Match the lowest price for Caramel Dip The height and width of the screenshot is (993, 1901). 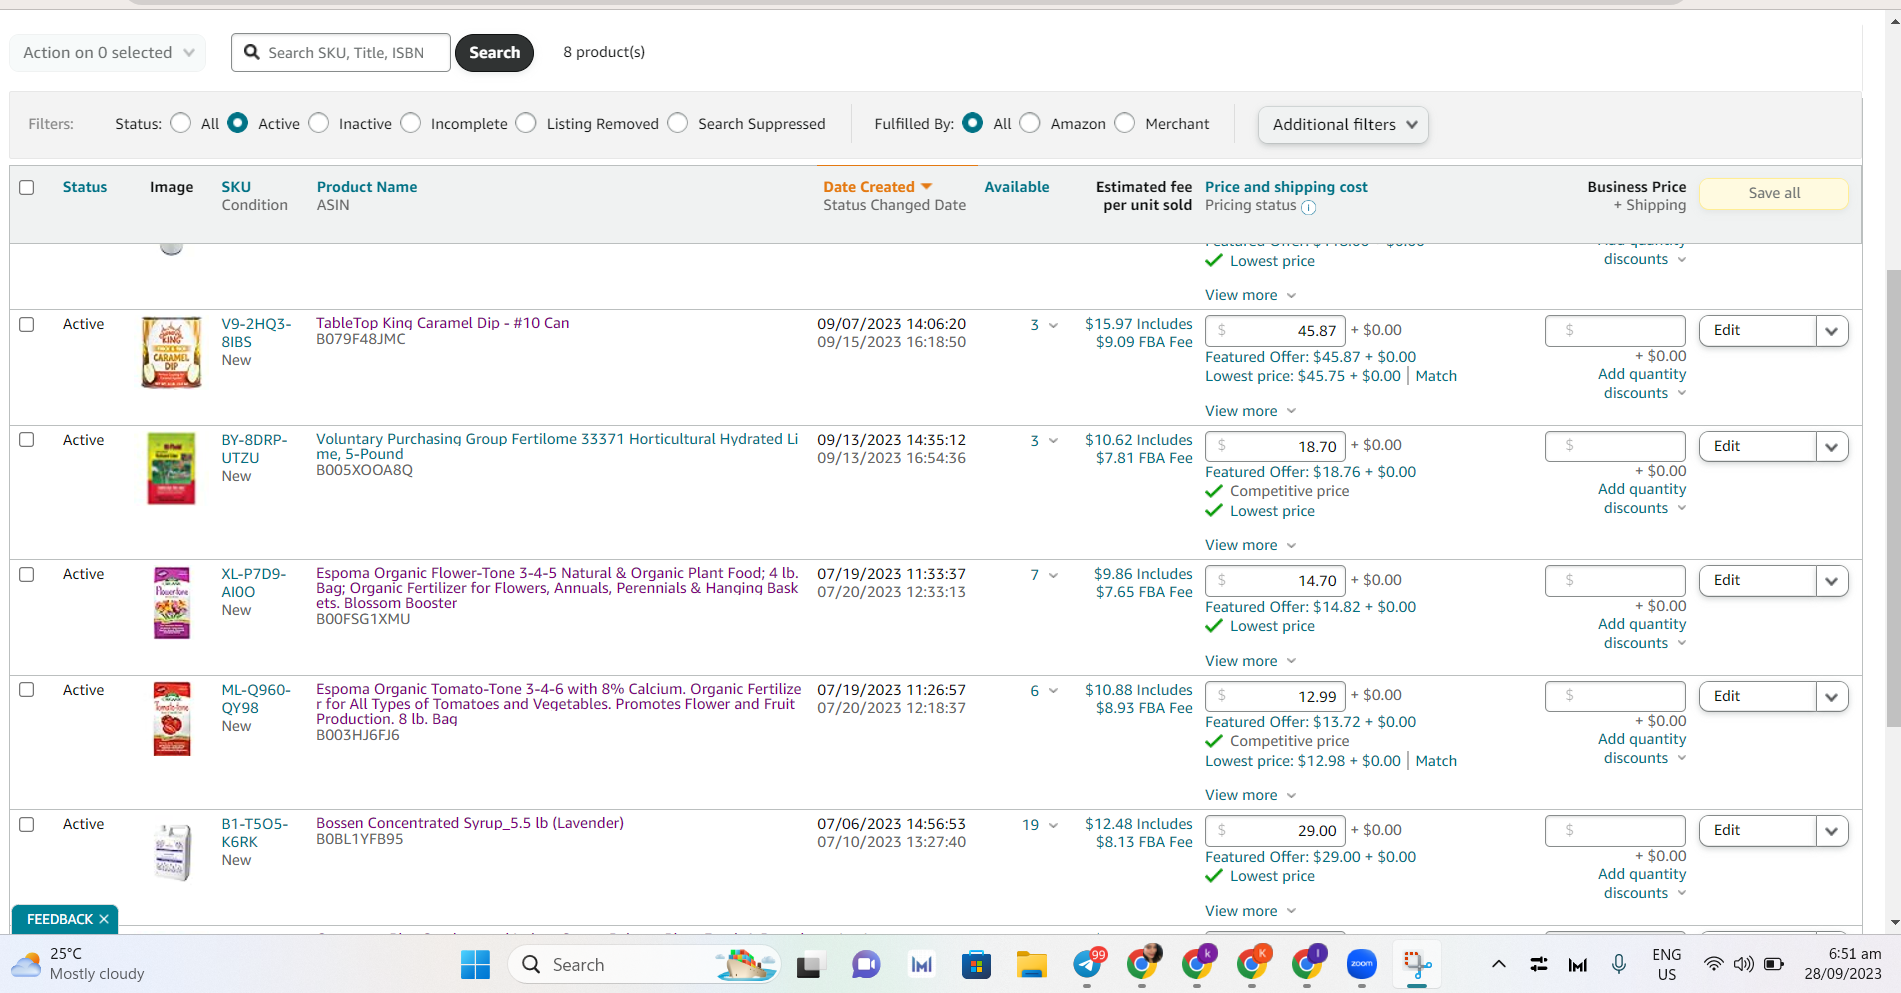pos(1436,376)
